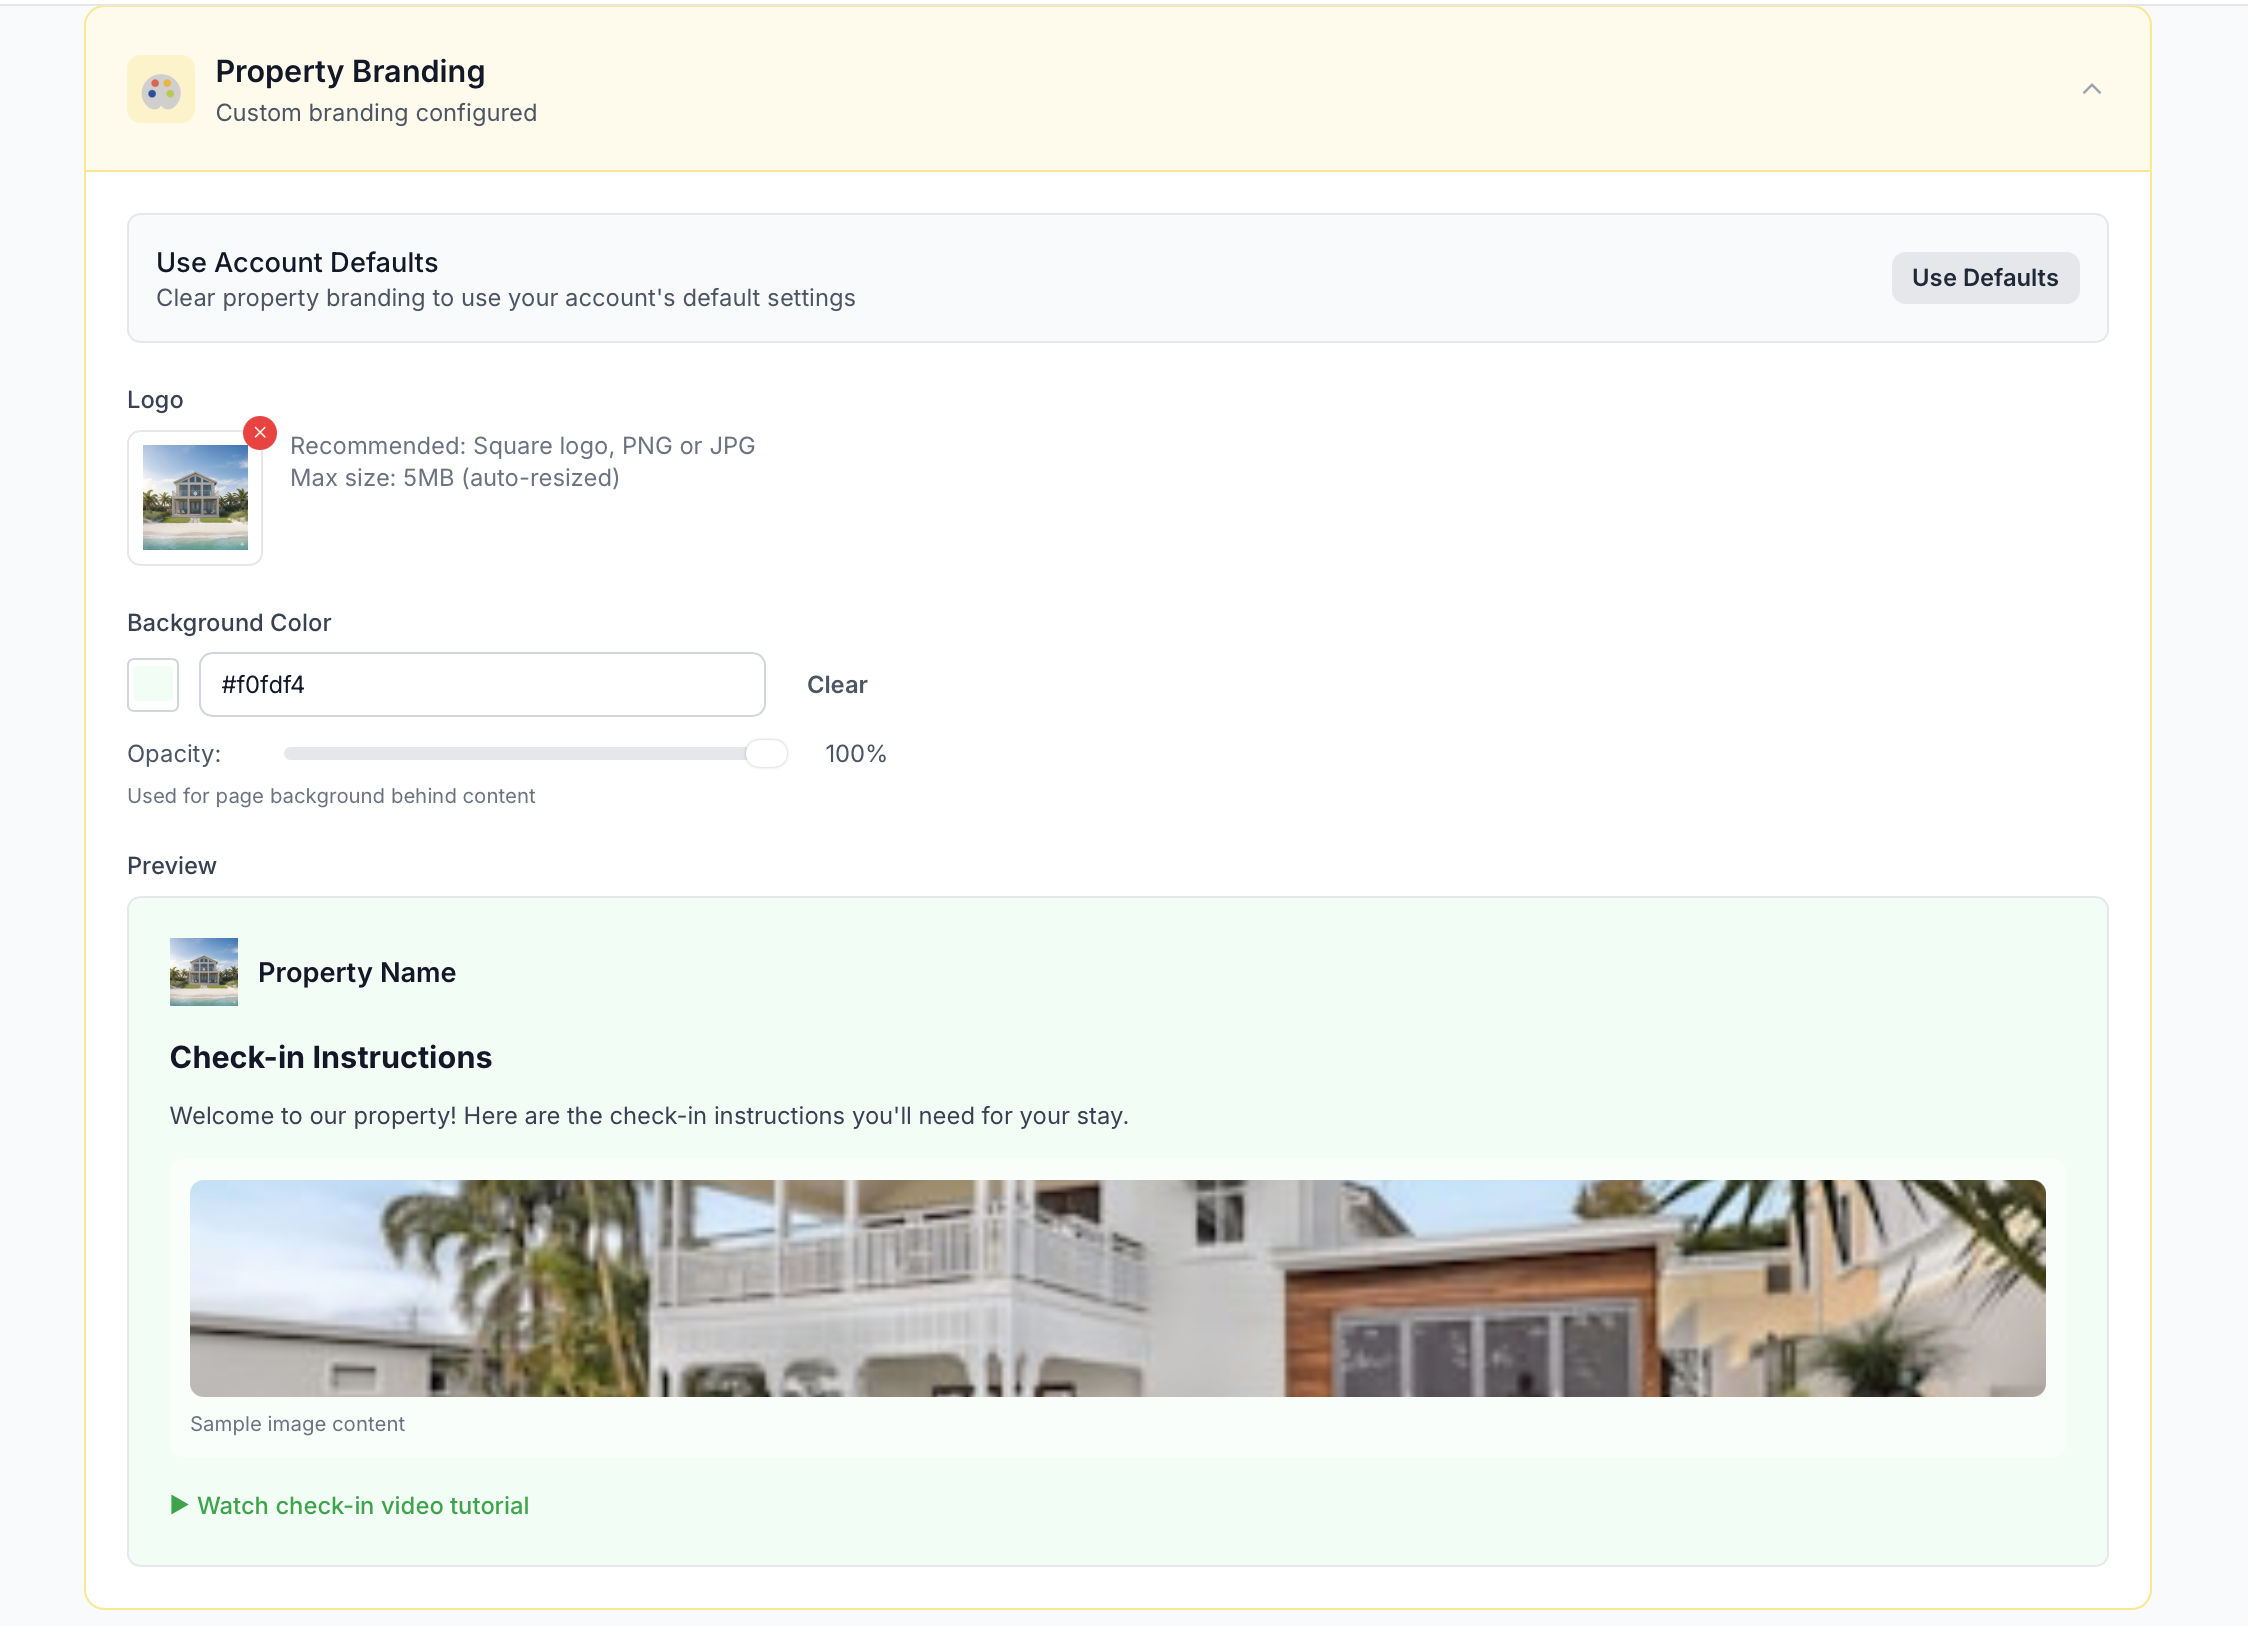Click the 100% opacity value label

click(856, 754)
